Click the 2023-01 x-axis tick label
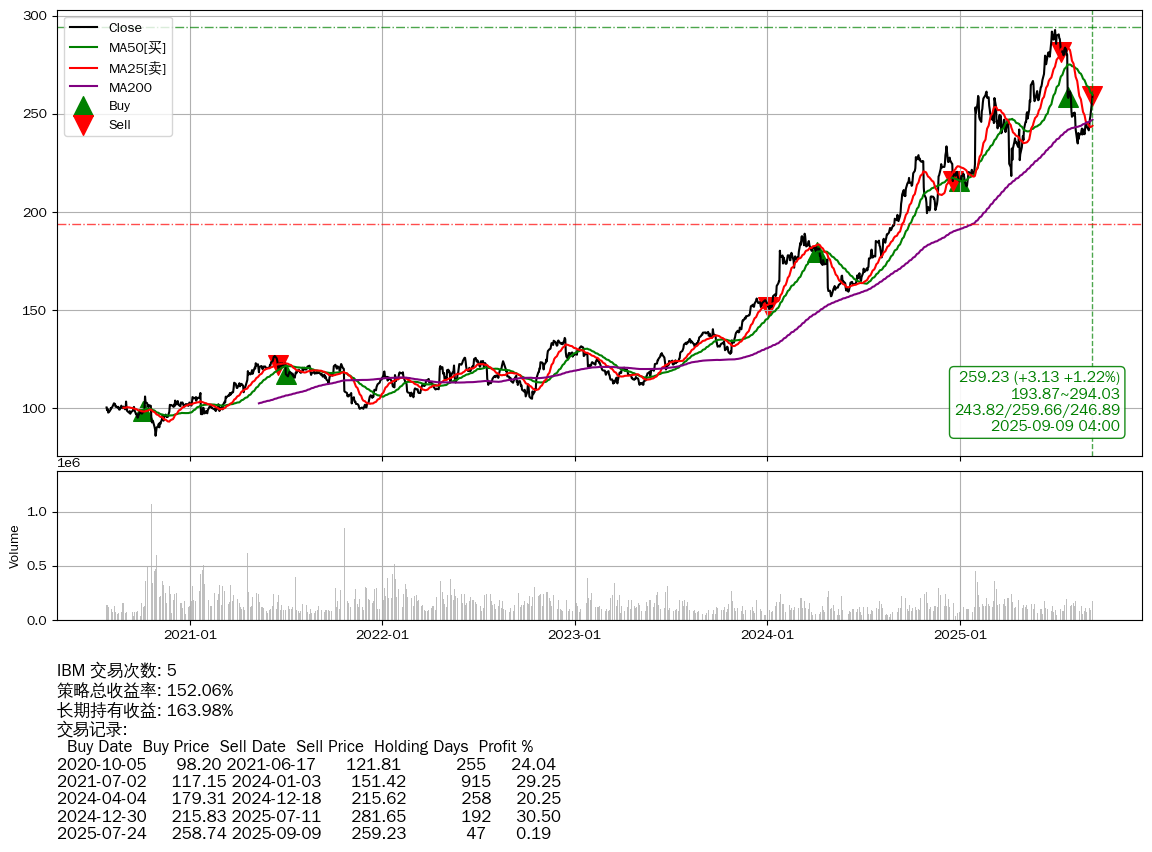This screenshot has height=852, width=1152. [x=575, y=634]
